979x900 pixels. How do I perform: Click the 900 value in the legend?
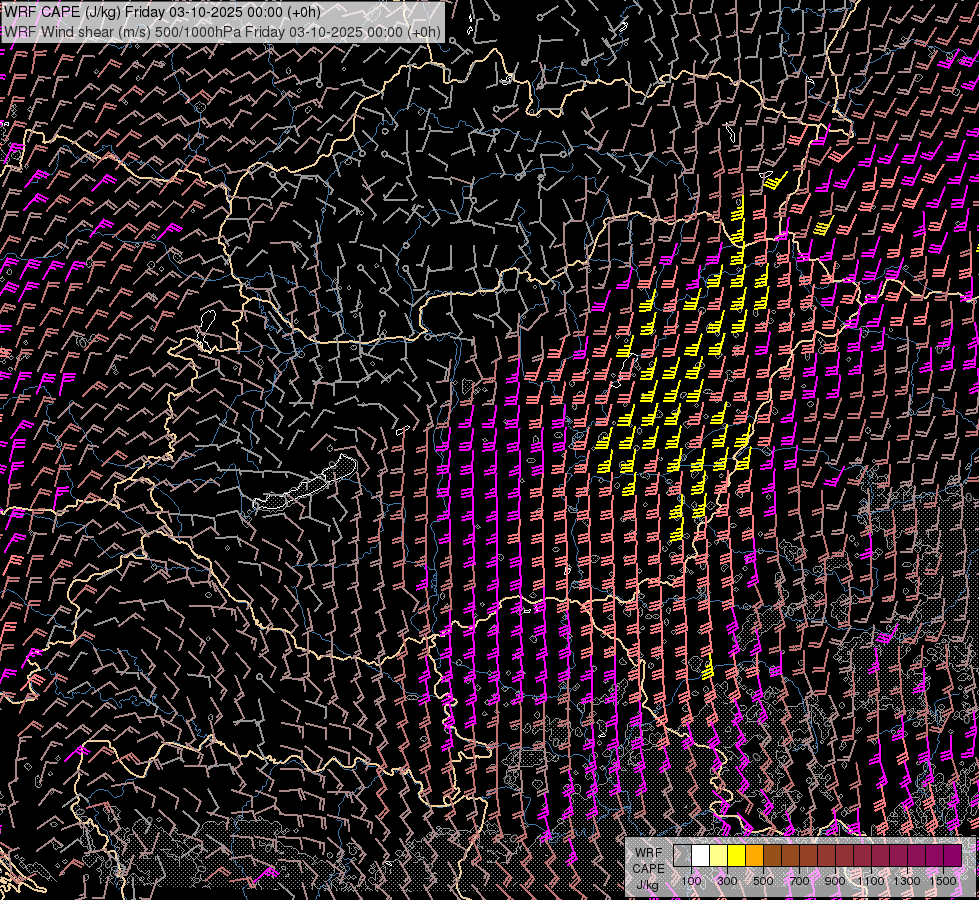pyautogui.click(x=835, y=880)
